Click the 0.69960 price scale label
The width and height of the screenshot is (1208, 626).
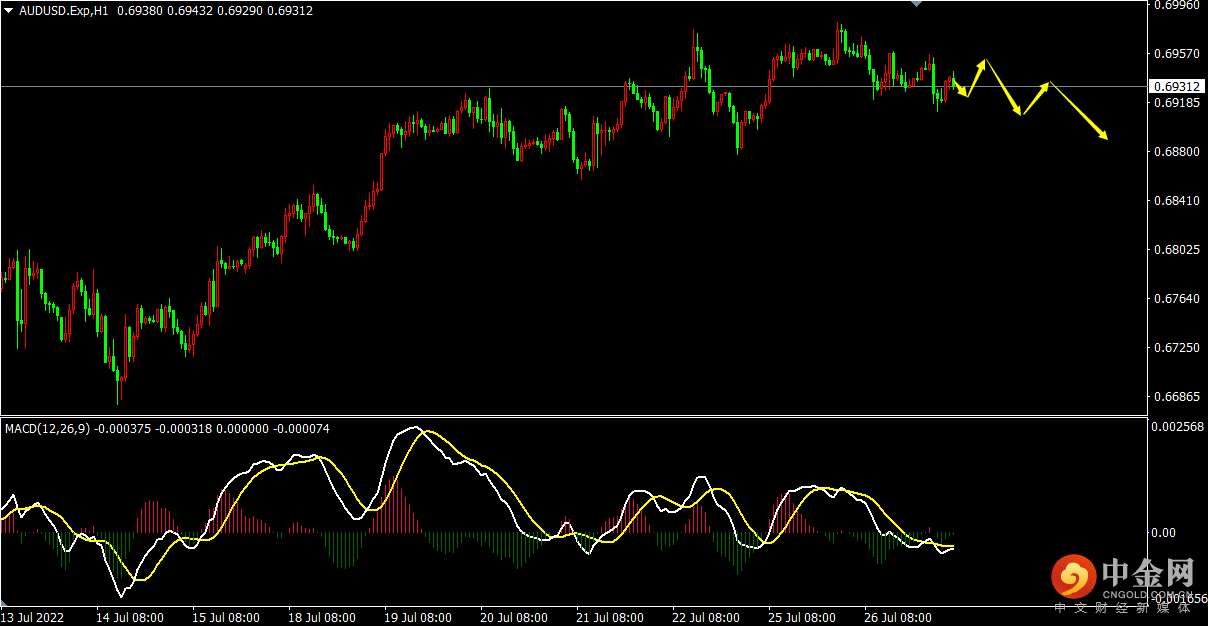(x=1176, y=5)
